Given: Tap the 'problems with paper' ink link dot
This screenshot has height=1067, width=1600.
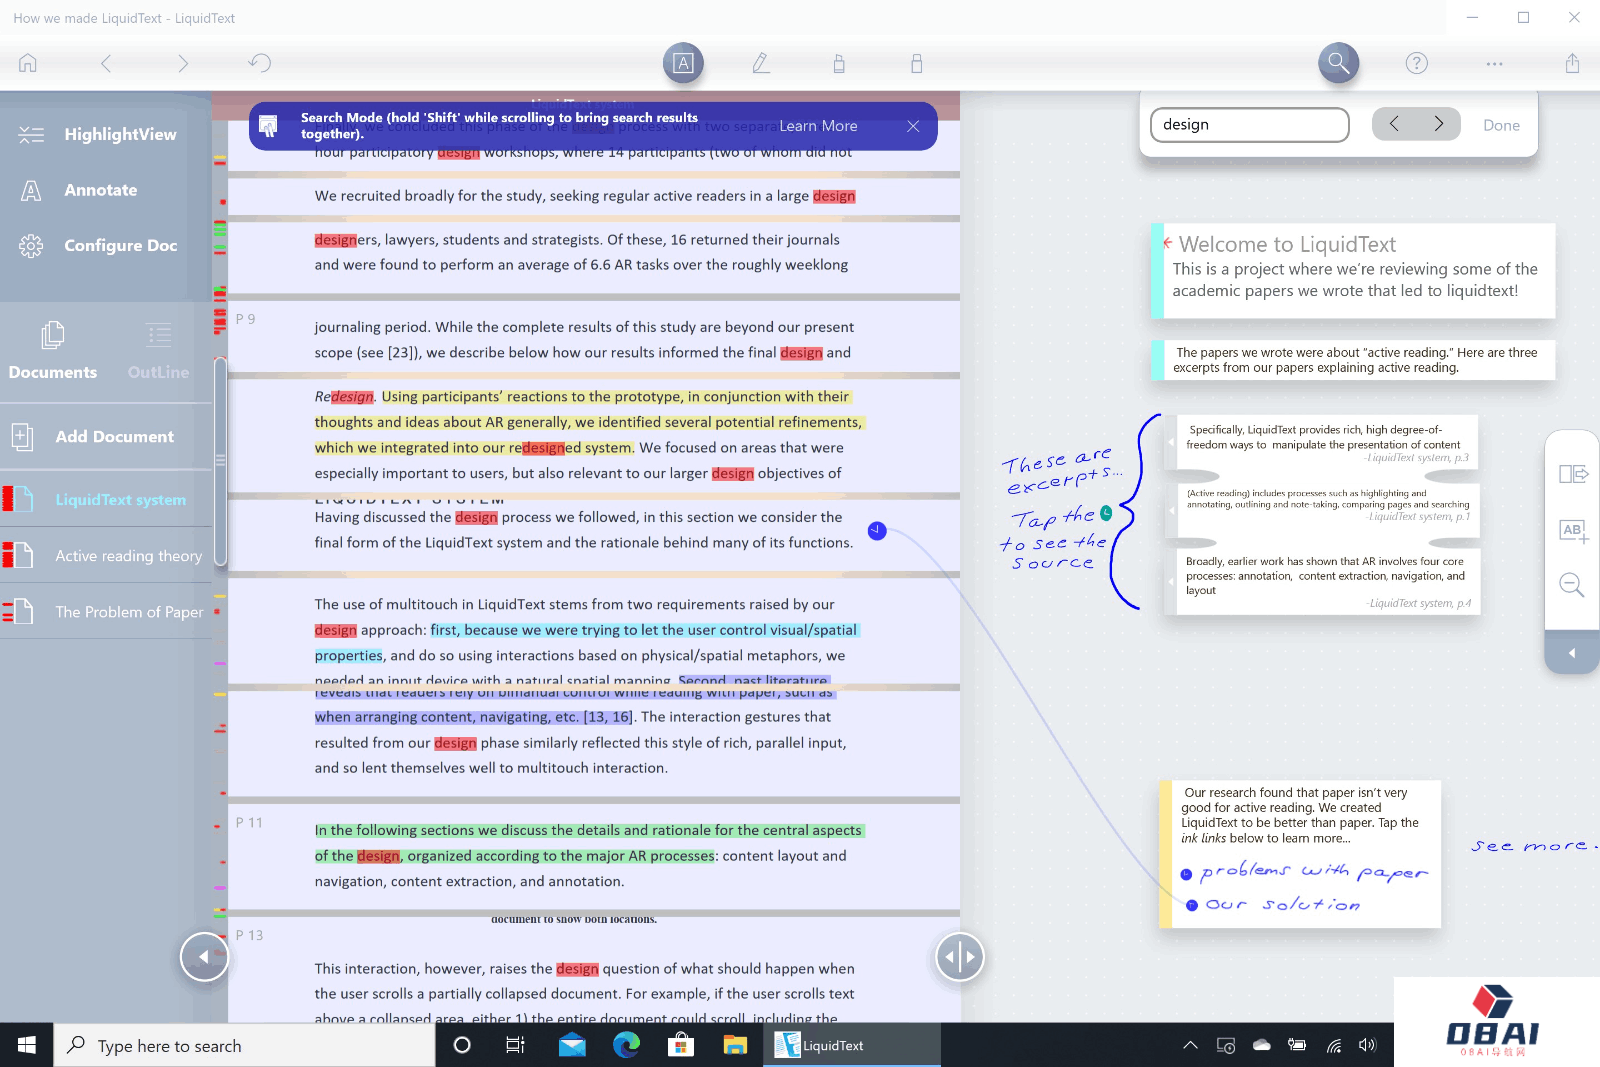Looking at the screenshot, I should pos(1187,875).
